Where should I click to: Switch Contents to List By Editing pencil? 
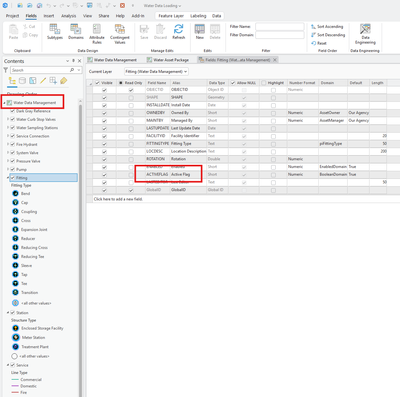tap(43, 81)
